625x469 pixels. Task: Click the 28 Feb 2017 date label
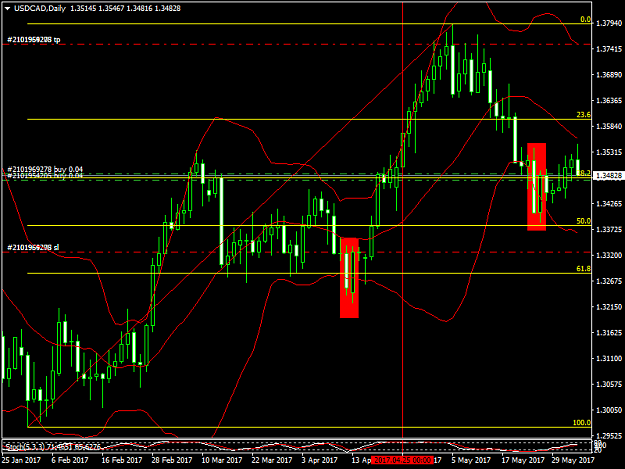(172, 460)
